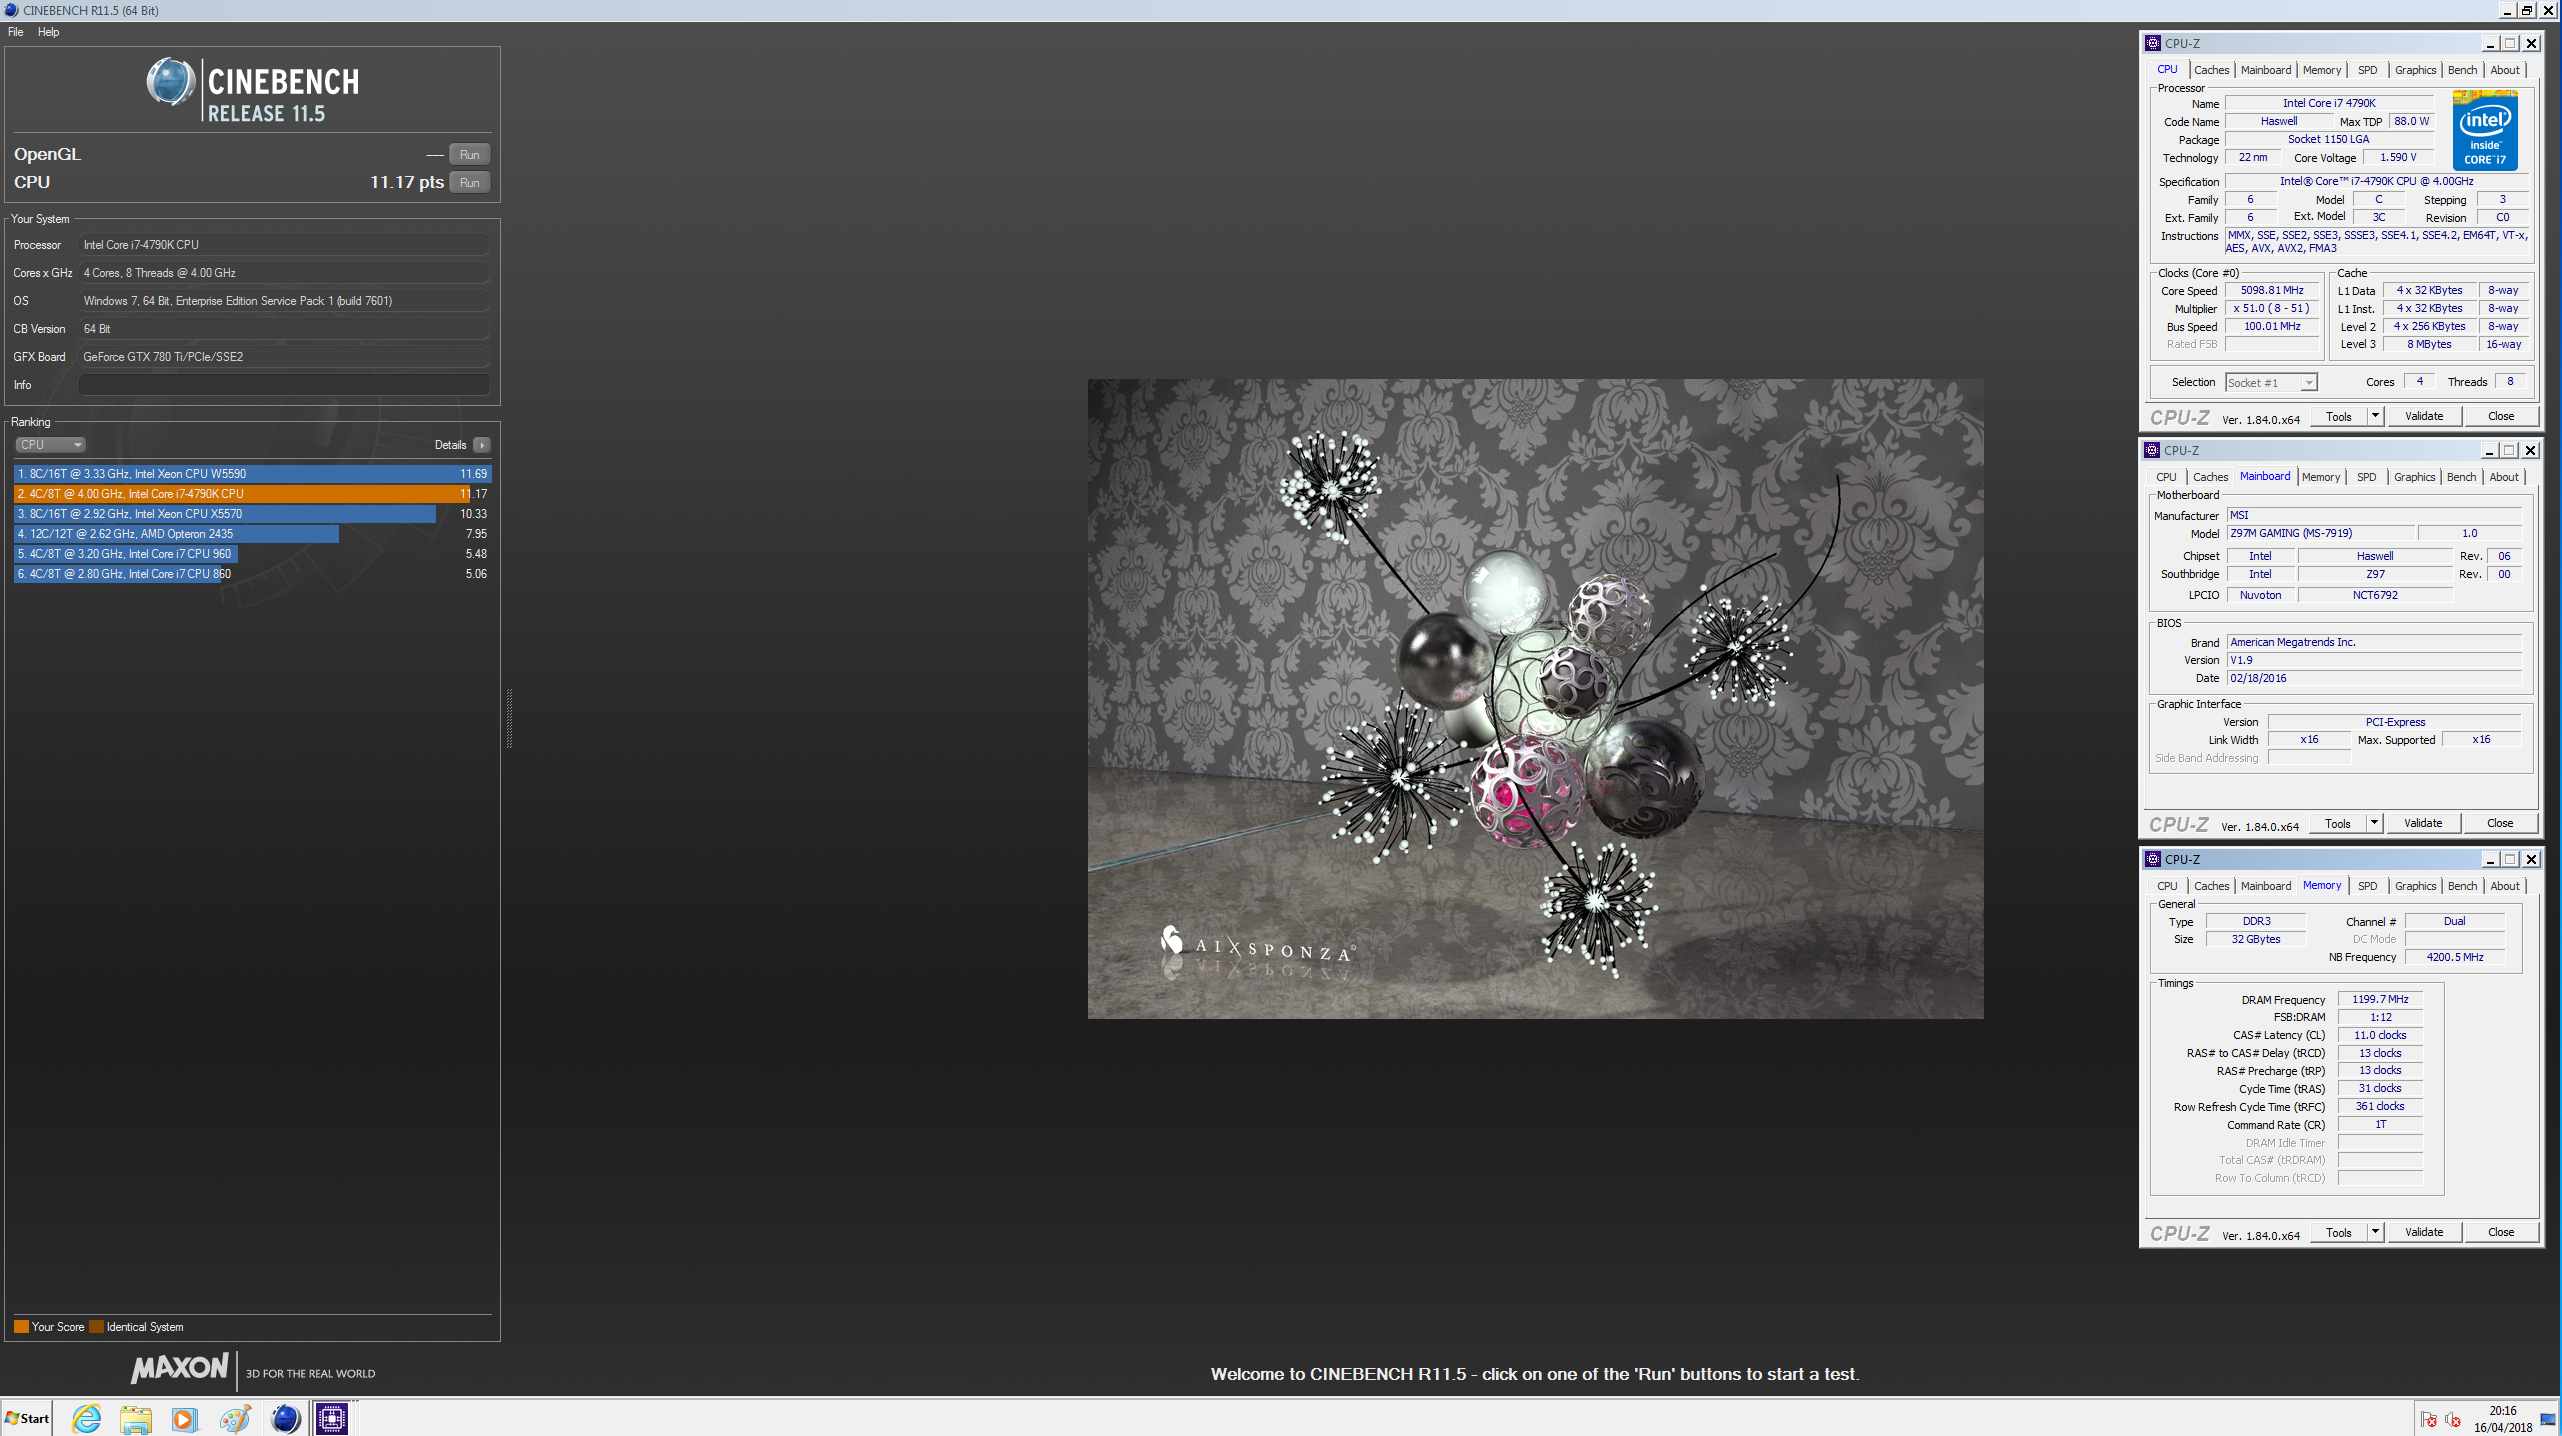Viewport: 2562px width, 1436px height.
Task: Click the Identical System swatch
Action: (x=97, y=1327)
